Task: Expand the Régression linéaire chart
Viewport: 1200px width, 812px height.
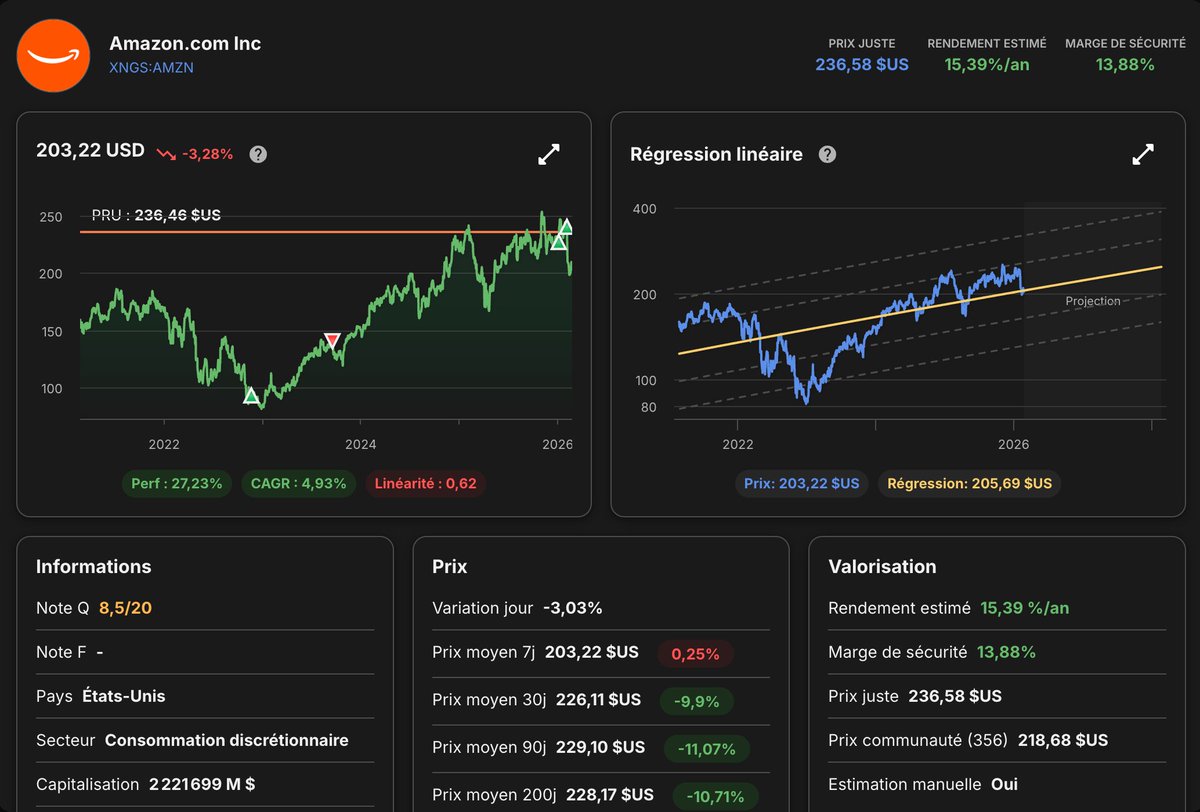Action: (1142, 154)
